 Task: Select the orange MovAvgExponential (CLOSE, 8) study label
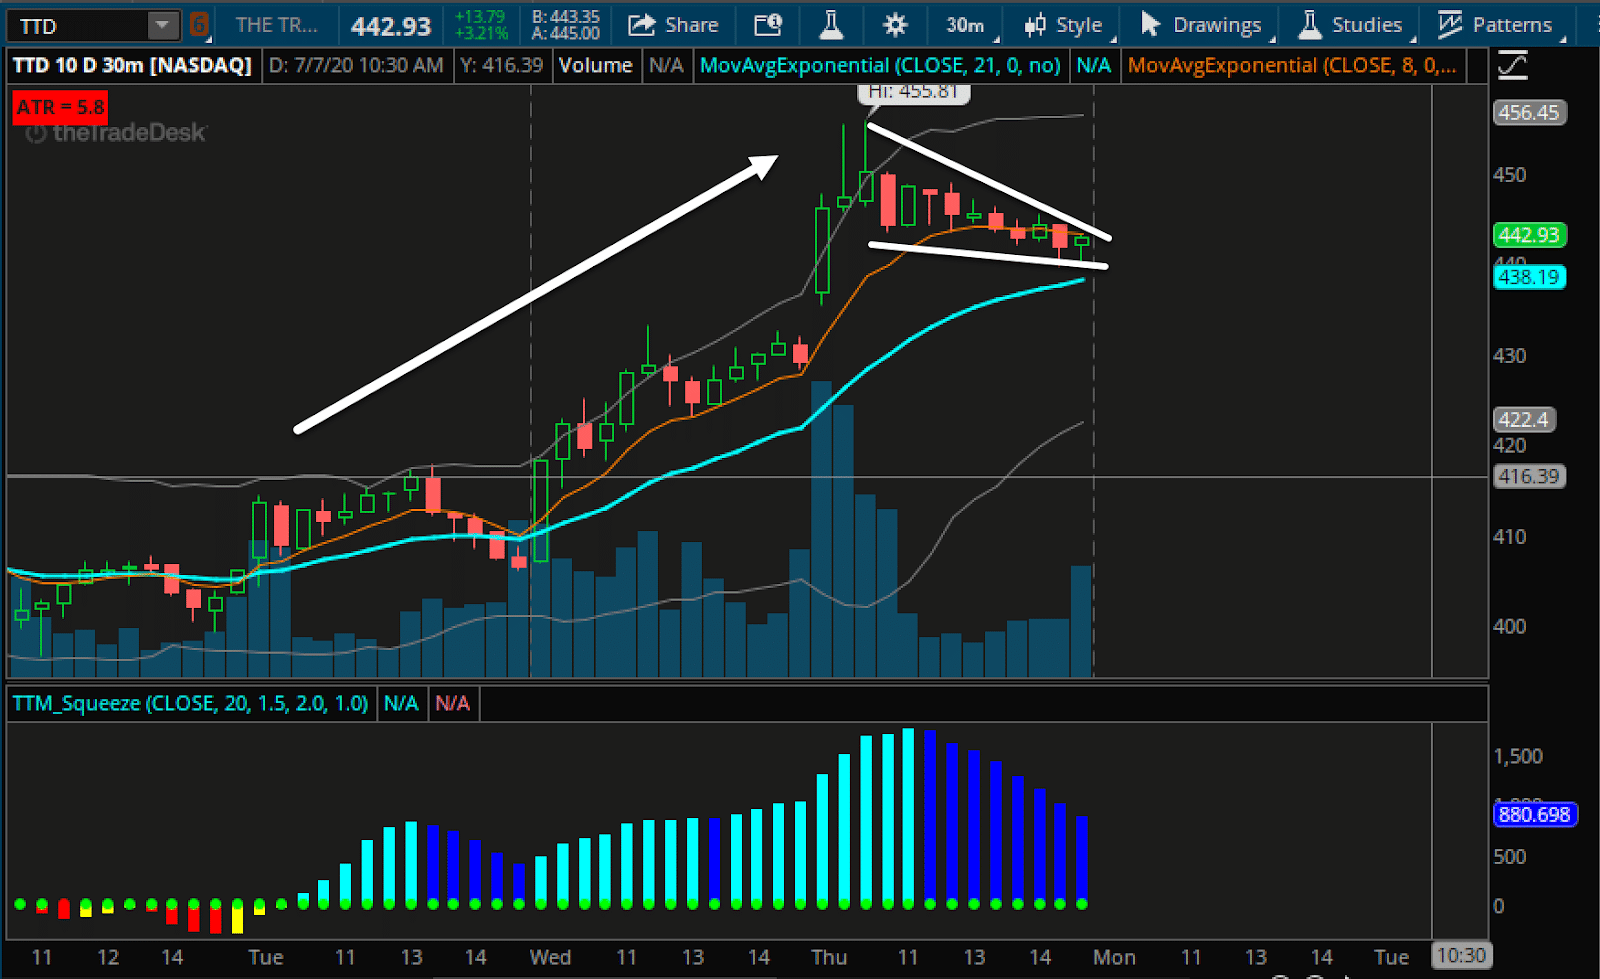click(x=1292, y=66)
